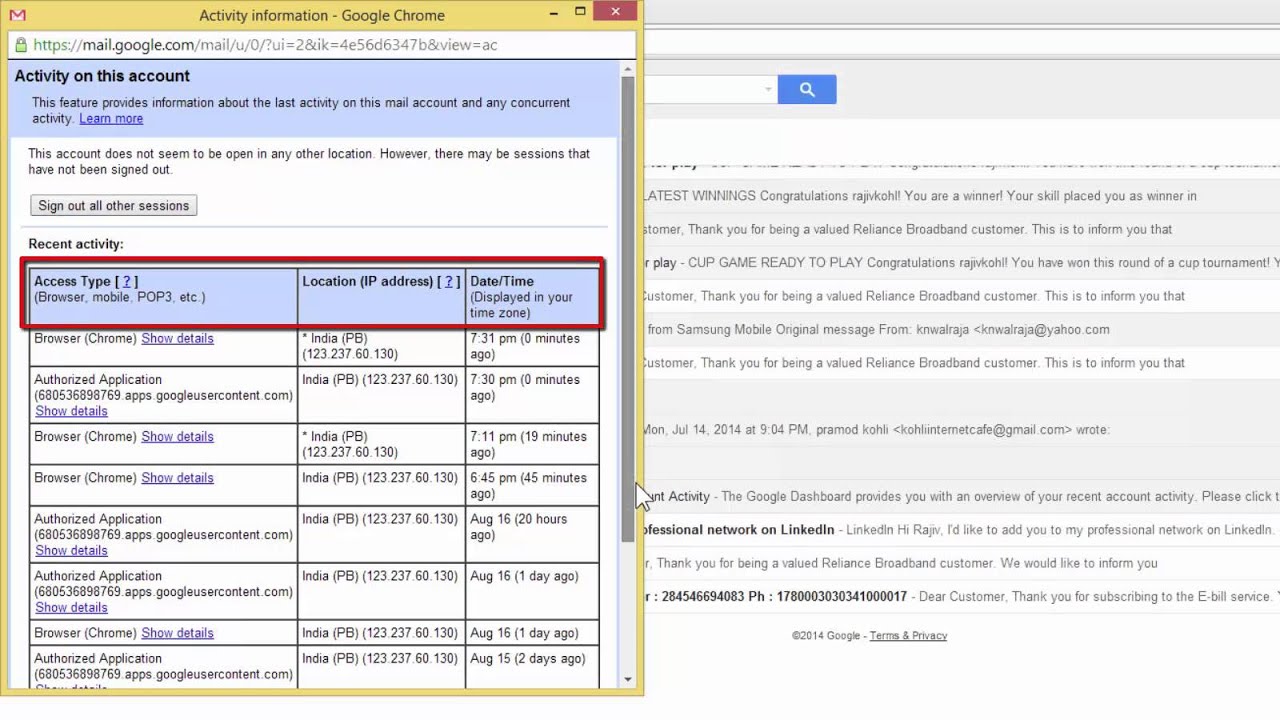Open the Learn more link
Image resolution: width=1280 pixels, height=720 pixels.
click(111, 118)
